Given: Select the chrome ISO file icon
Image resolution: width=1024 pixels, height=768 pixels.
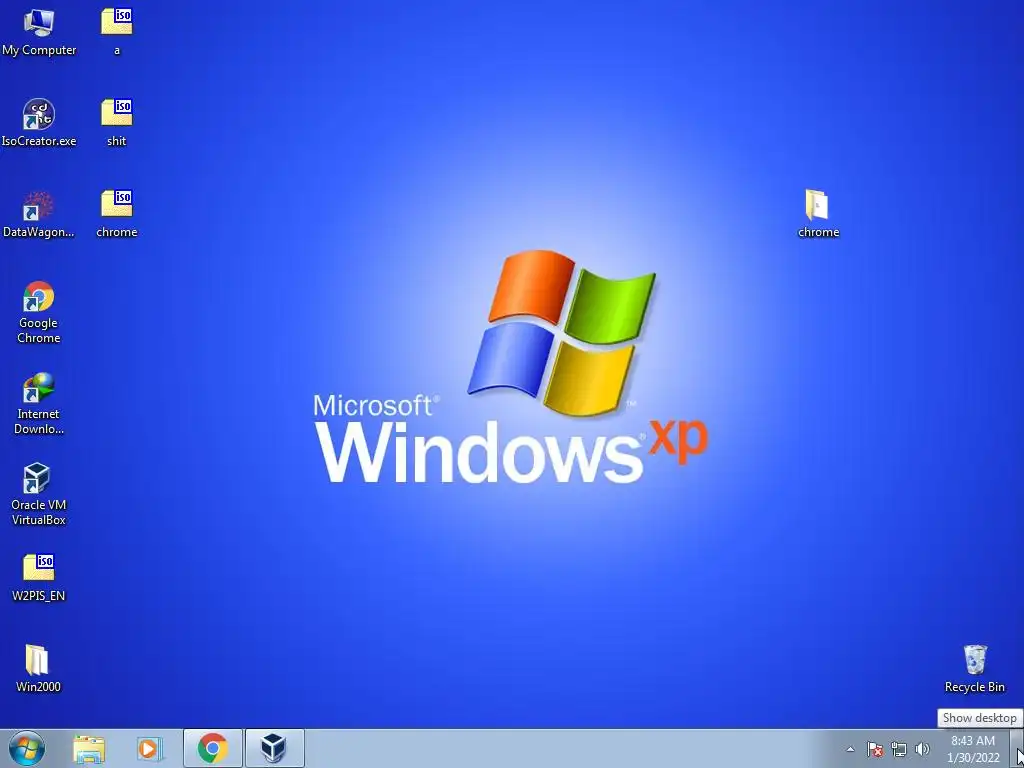Looking at the screenshot, I should pos(116,214).
